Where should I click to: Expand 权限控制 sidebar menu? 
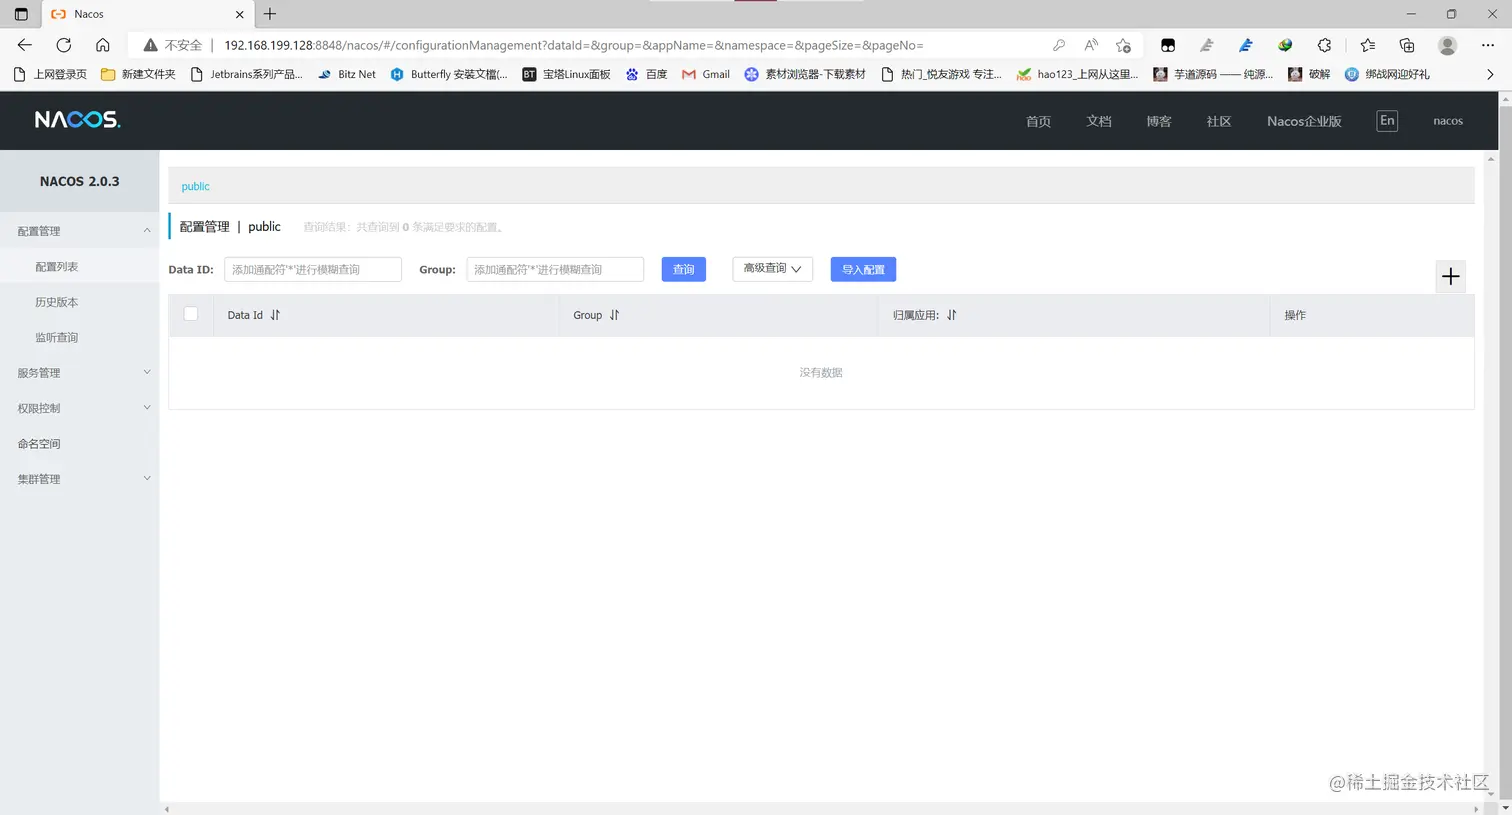coord(79,408)
